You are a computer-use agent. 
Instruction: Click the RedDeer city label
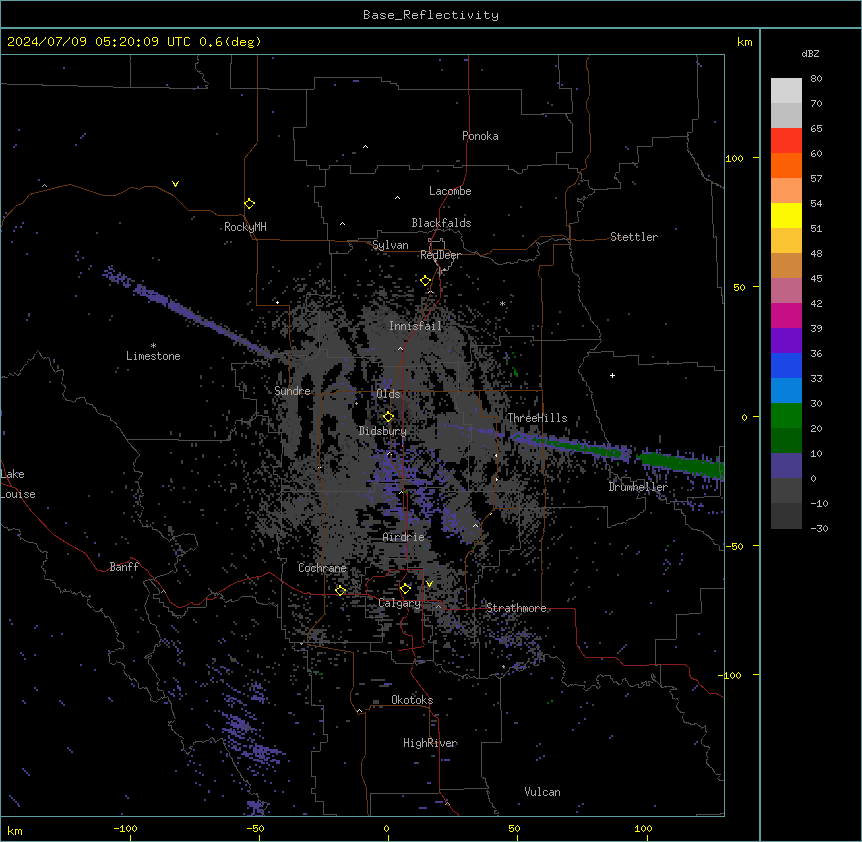[x=440, y=255]
